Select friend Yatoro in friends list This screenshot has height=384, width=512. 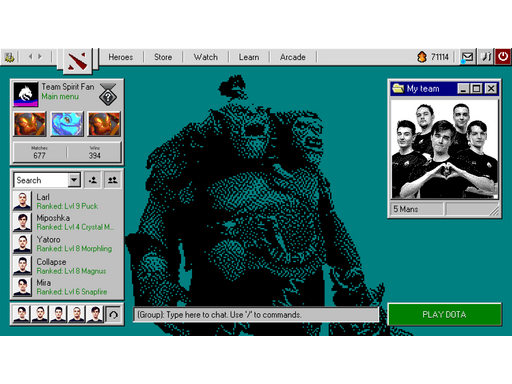(x=67, y=244)
